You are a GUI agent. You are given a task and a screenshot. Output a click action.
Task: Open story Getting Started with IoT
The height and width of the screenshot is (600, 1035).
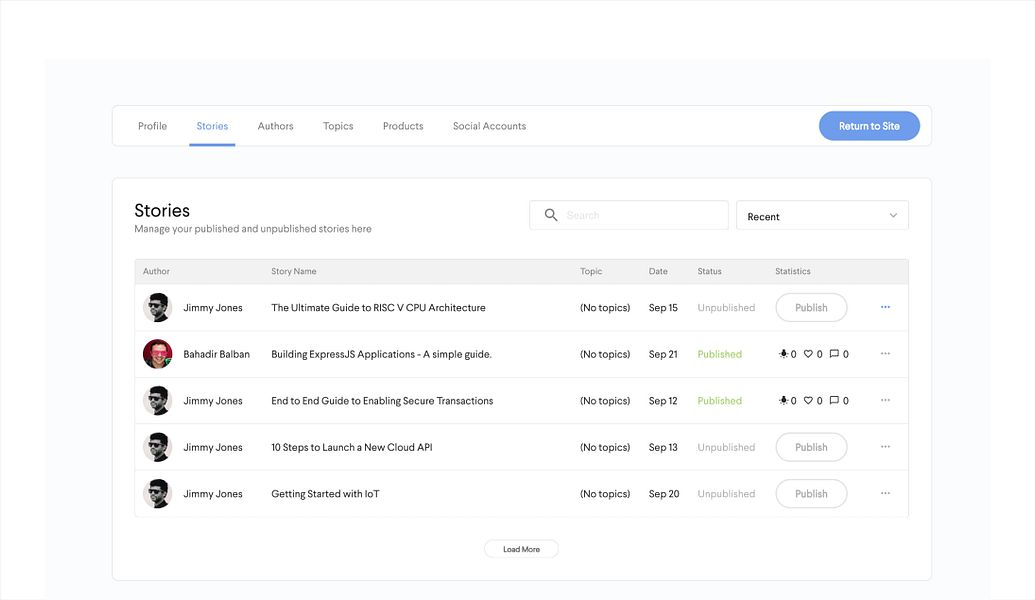tap(325, 494)
